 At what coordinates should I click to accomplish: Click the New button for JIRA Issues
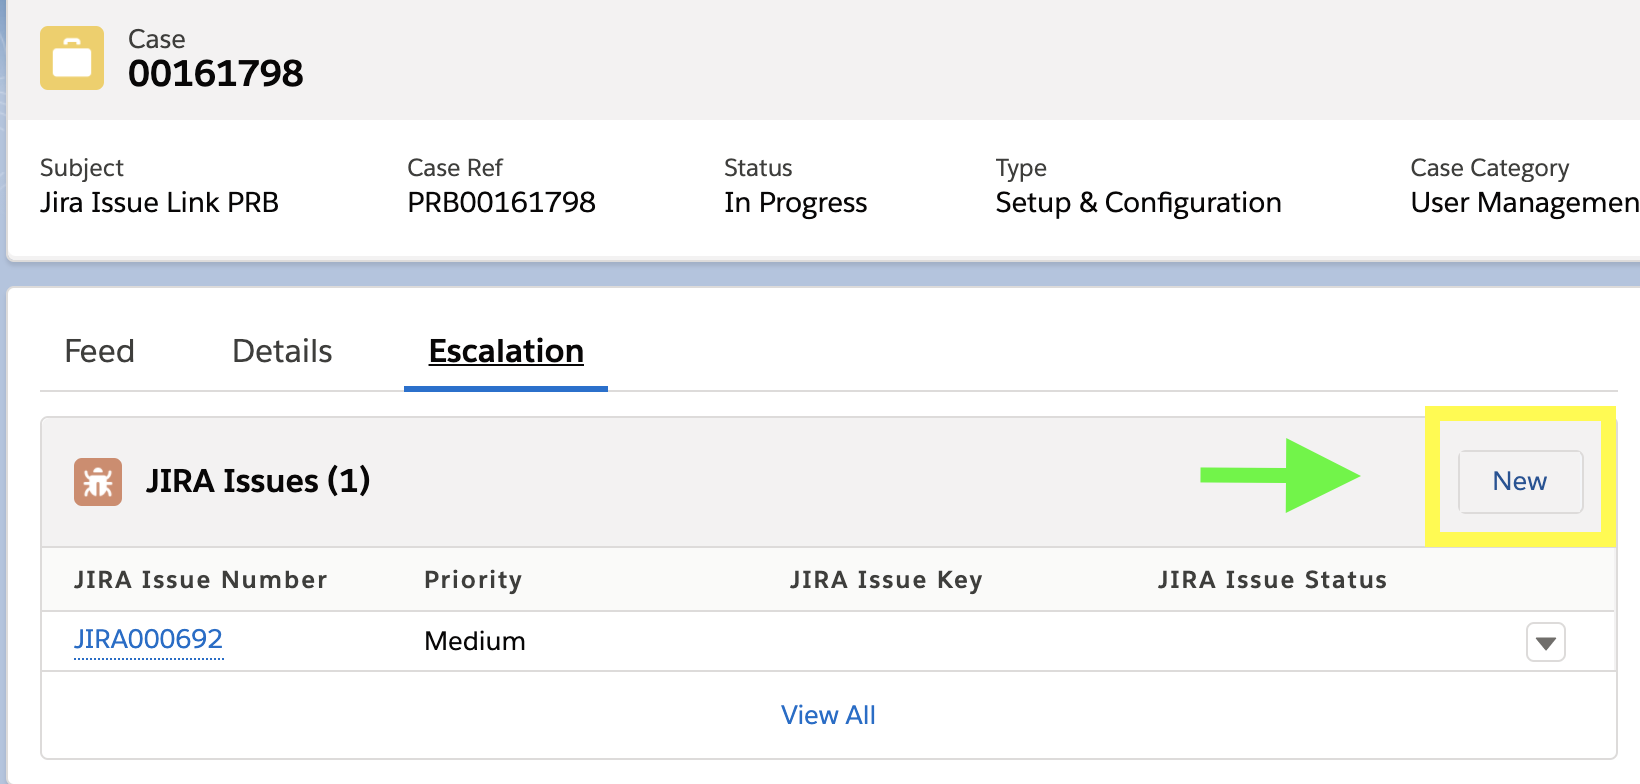pos(1520,481)
